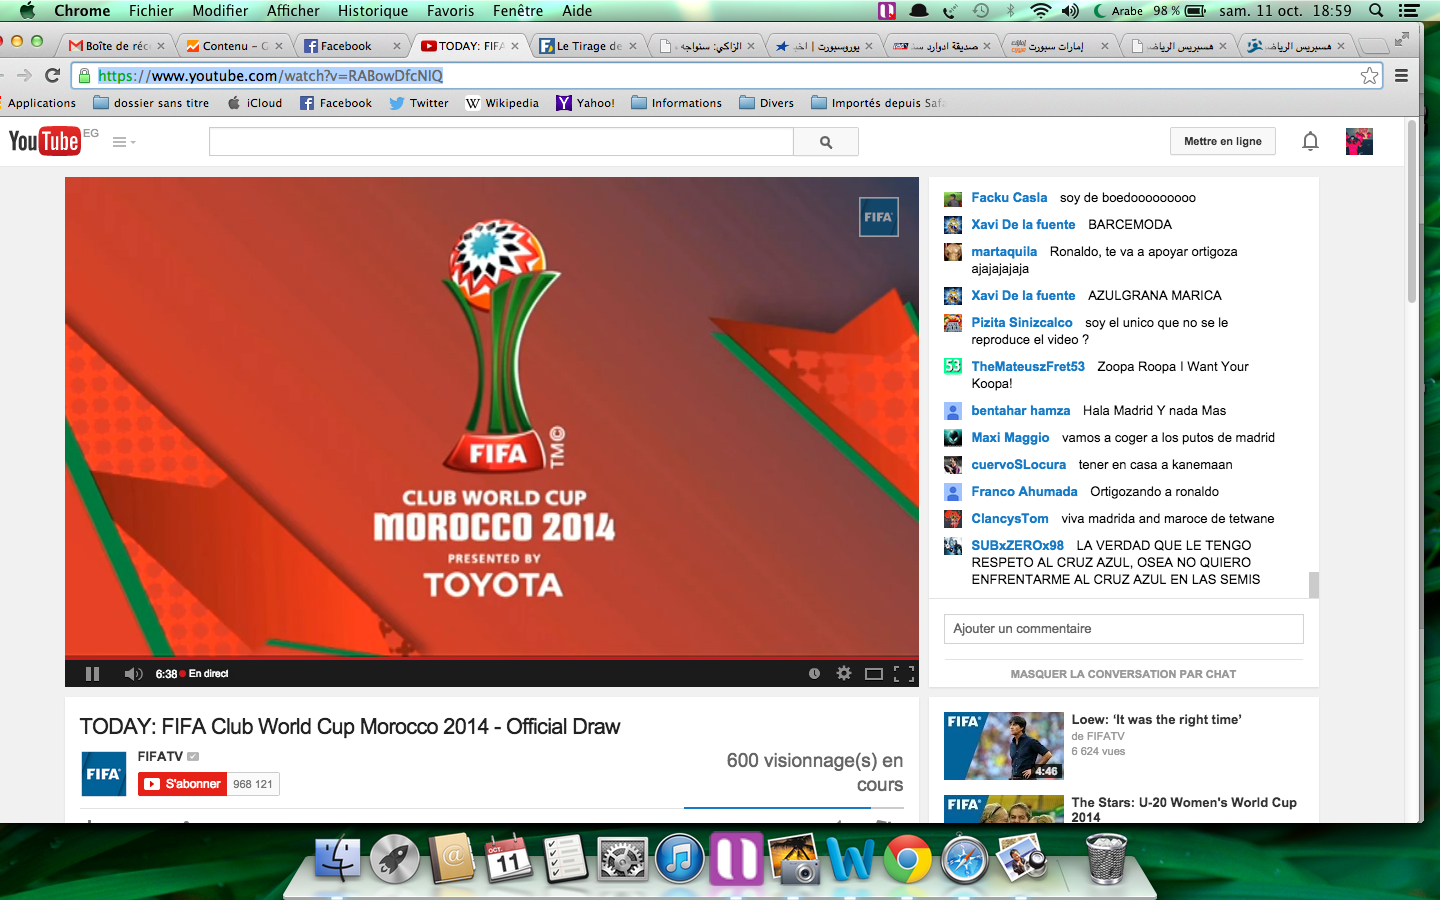This screenshot has height=900, width=1440.
Task: Mute the video volume
Action: pos(133,674)
